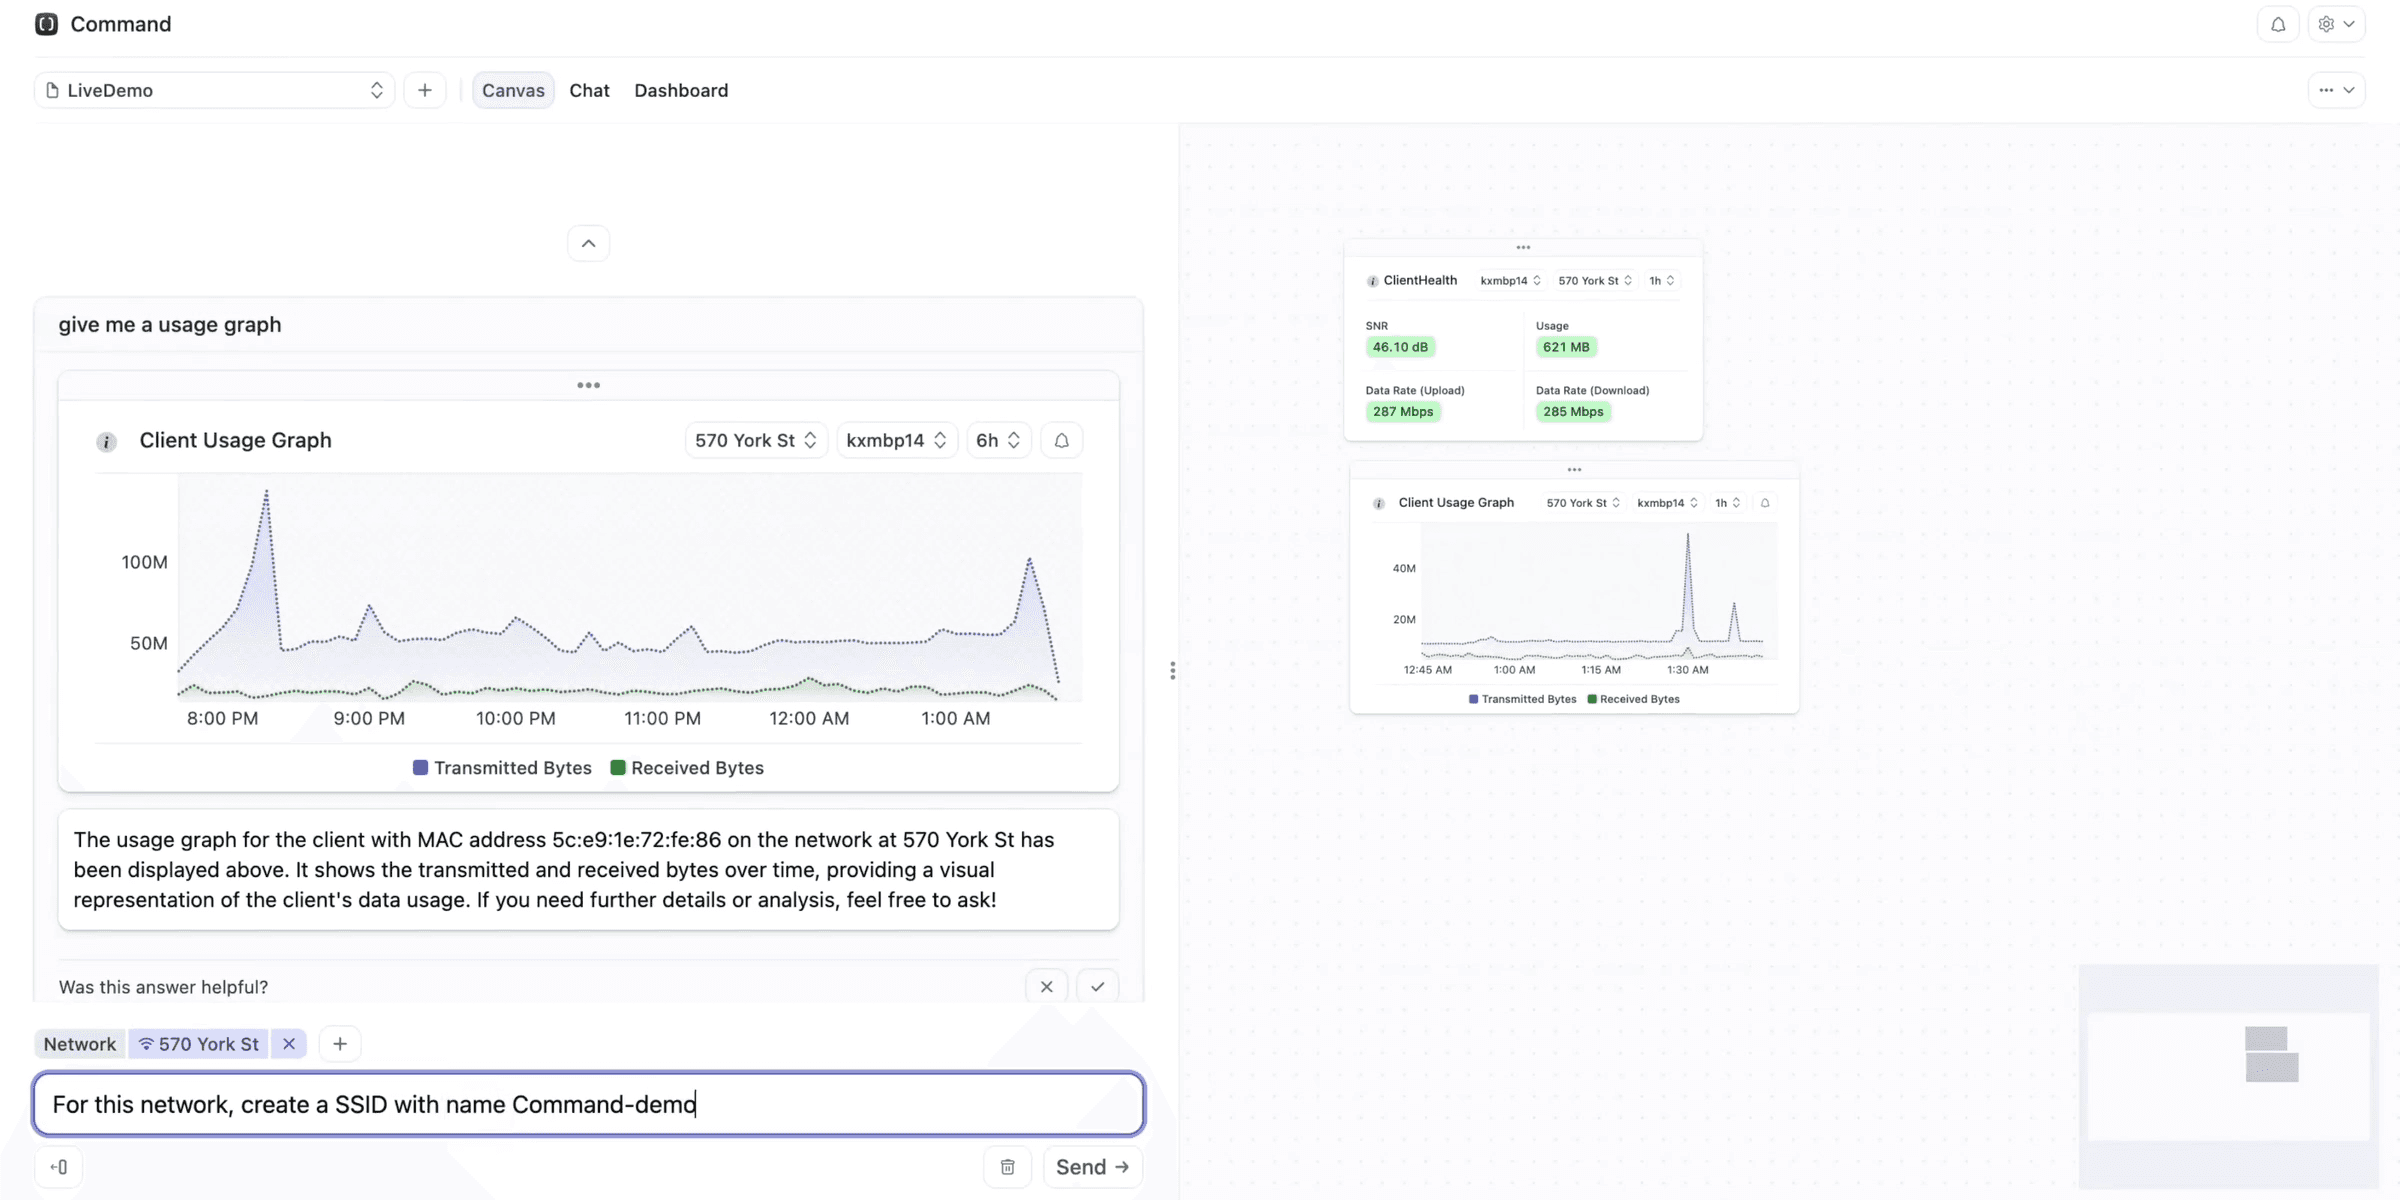
Task: Open the kxmbp14 client selector dropdown
Action: (x=895, y=440)
